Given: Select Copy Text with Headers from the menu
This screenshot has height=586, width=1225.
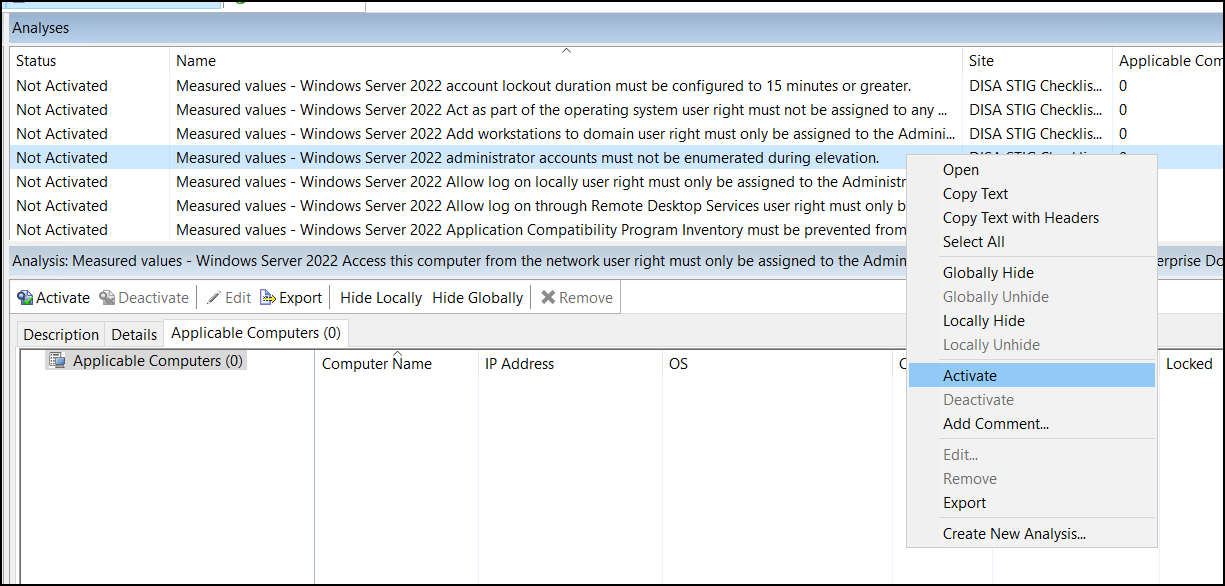Looking at the screenshot, I should click(1020, 217).
